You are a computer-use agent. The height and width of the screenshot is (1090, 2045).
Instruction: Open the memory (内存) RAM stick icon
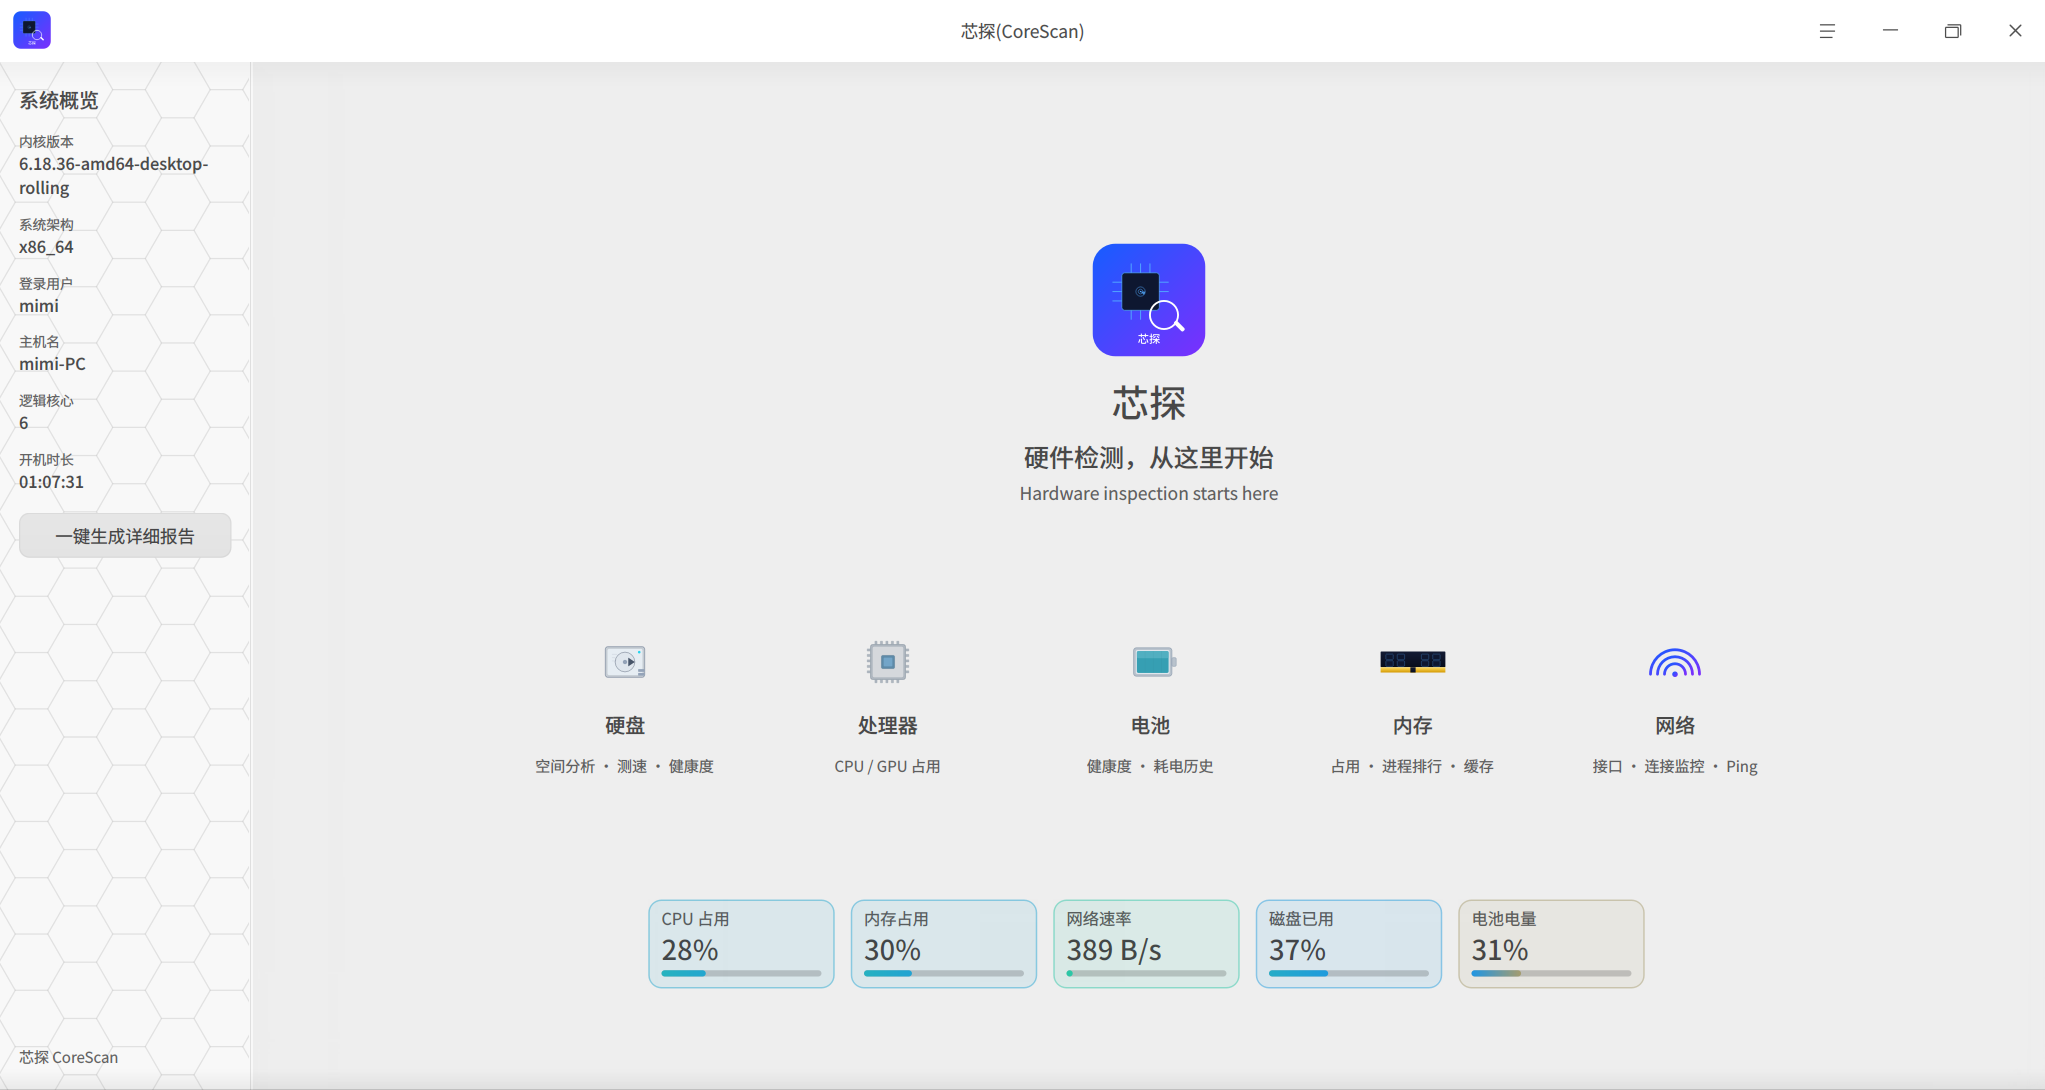click(1412, 662)
